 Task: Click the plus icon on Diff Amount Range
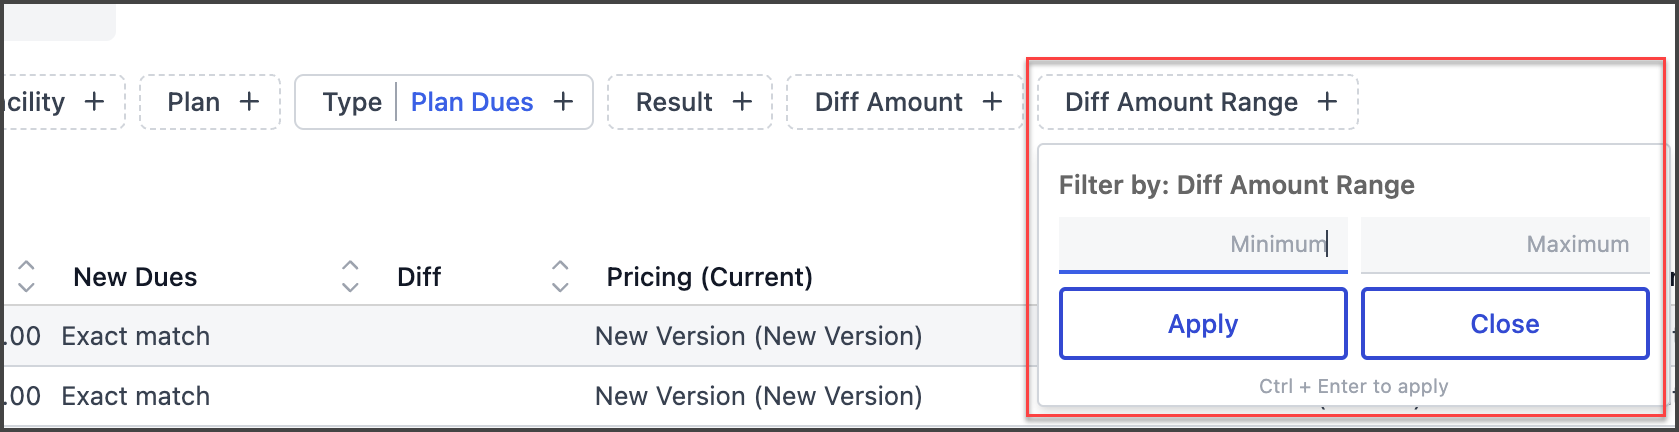pos(1327,102)
